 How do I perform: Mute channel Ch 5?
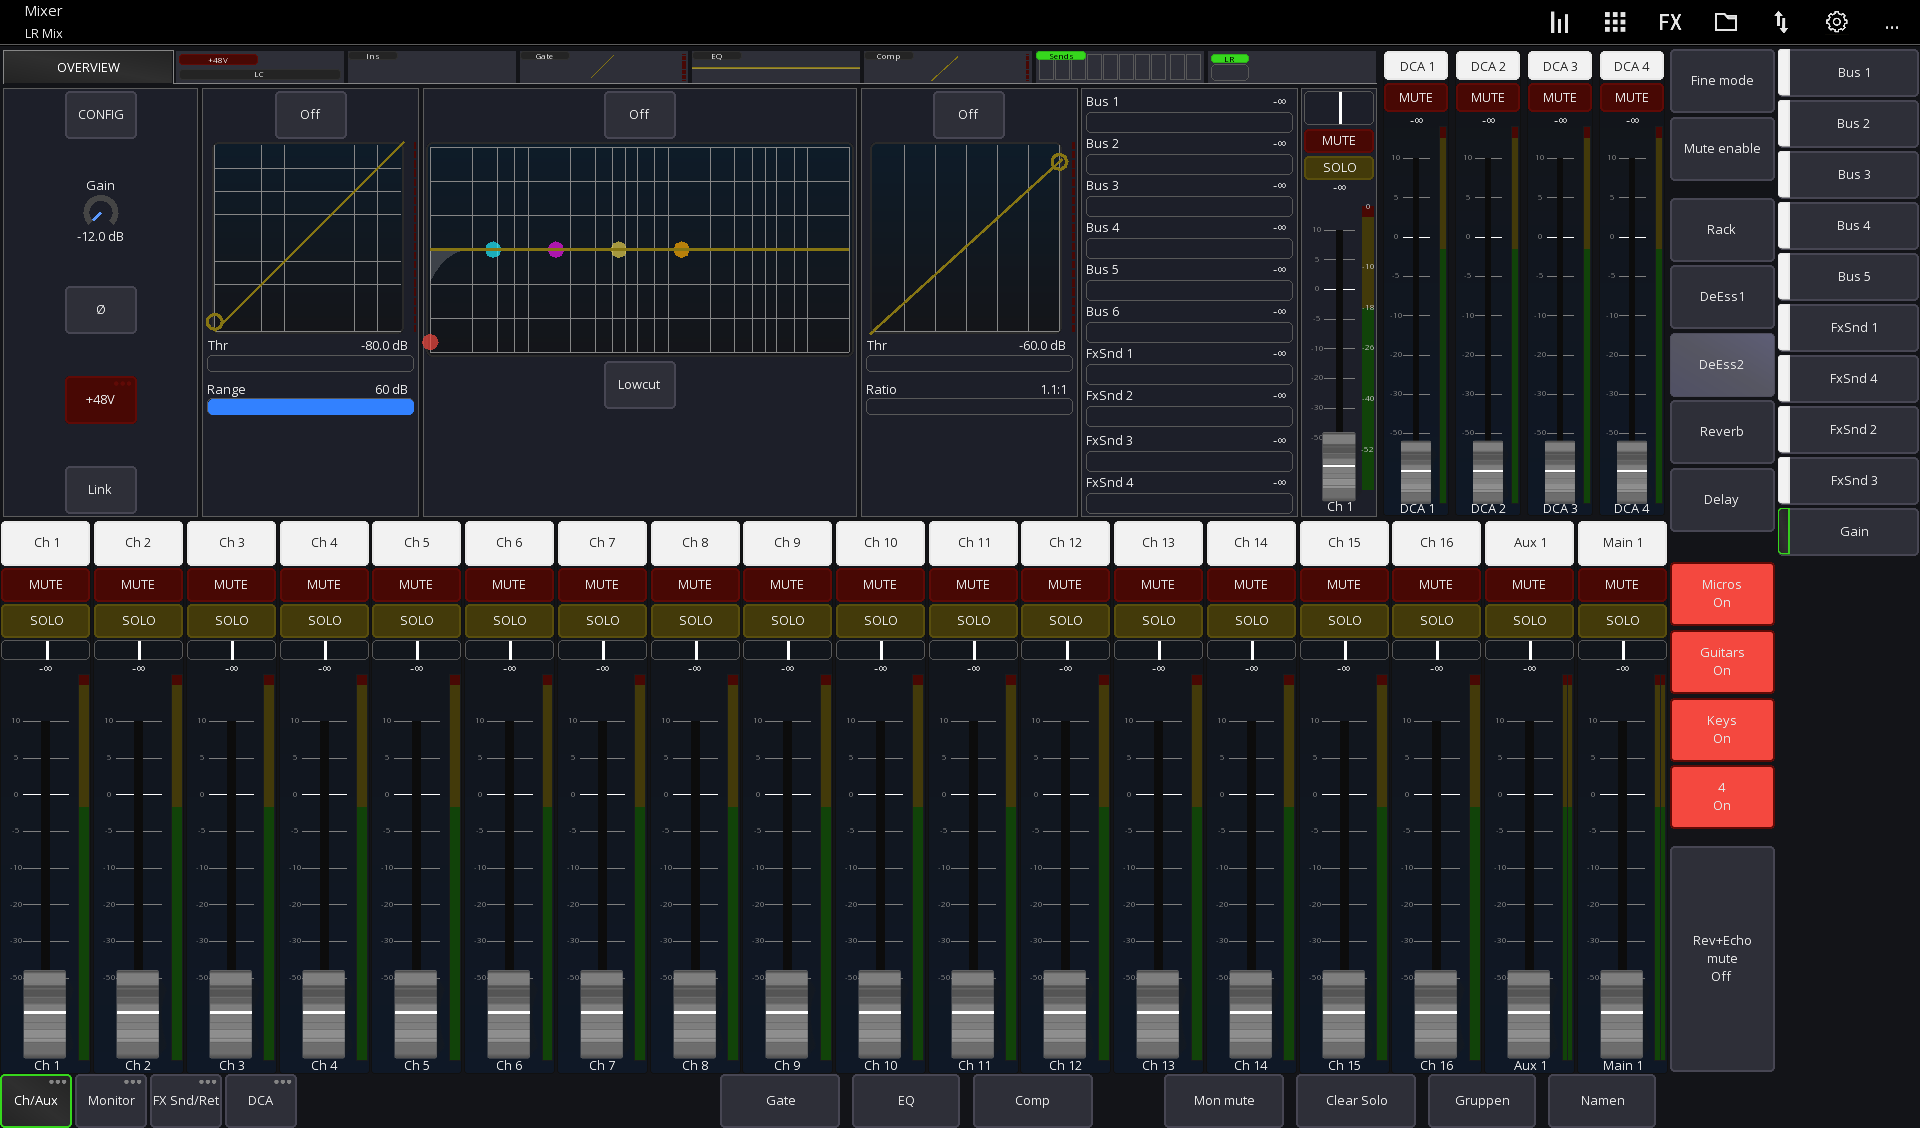(x=416, y=584)
